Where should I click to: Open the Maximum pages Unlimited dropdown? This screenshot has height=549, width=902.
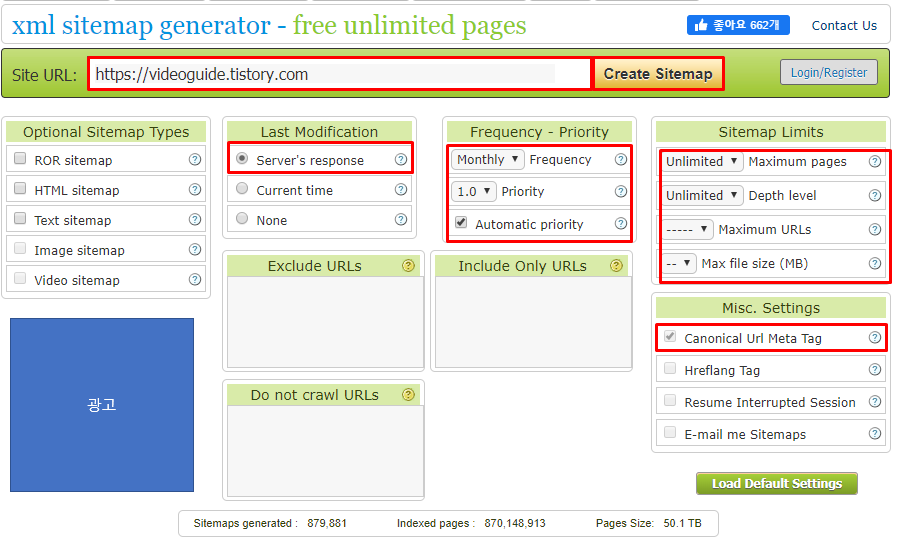click(701, 162)
